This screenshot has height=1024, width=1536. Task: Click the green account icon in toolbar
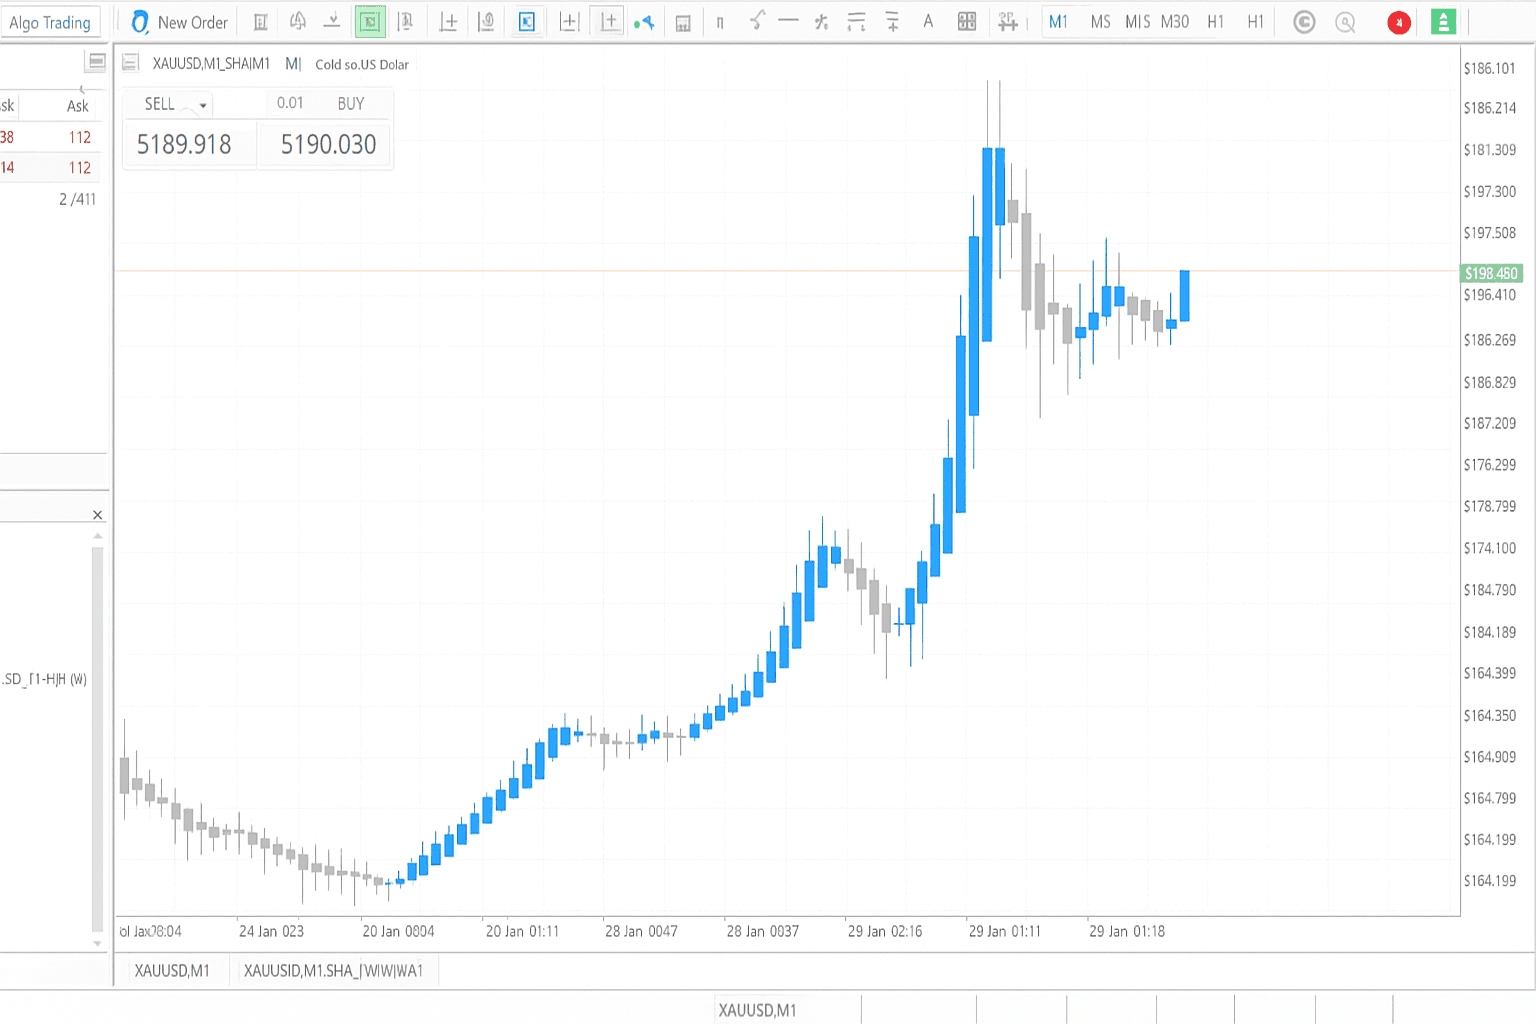[1443, 22]
